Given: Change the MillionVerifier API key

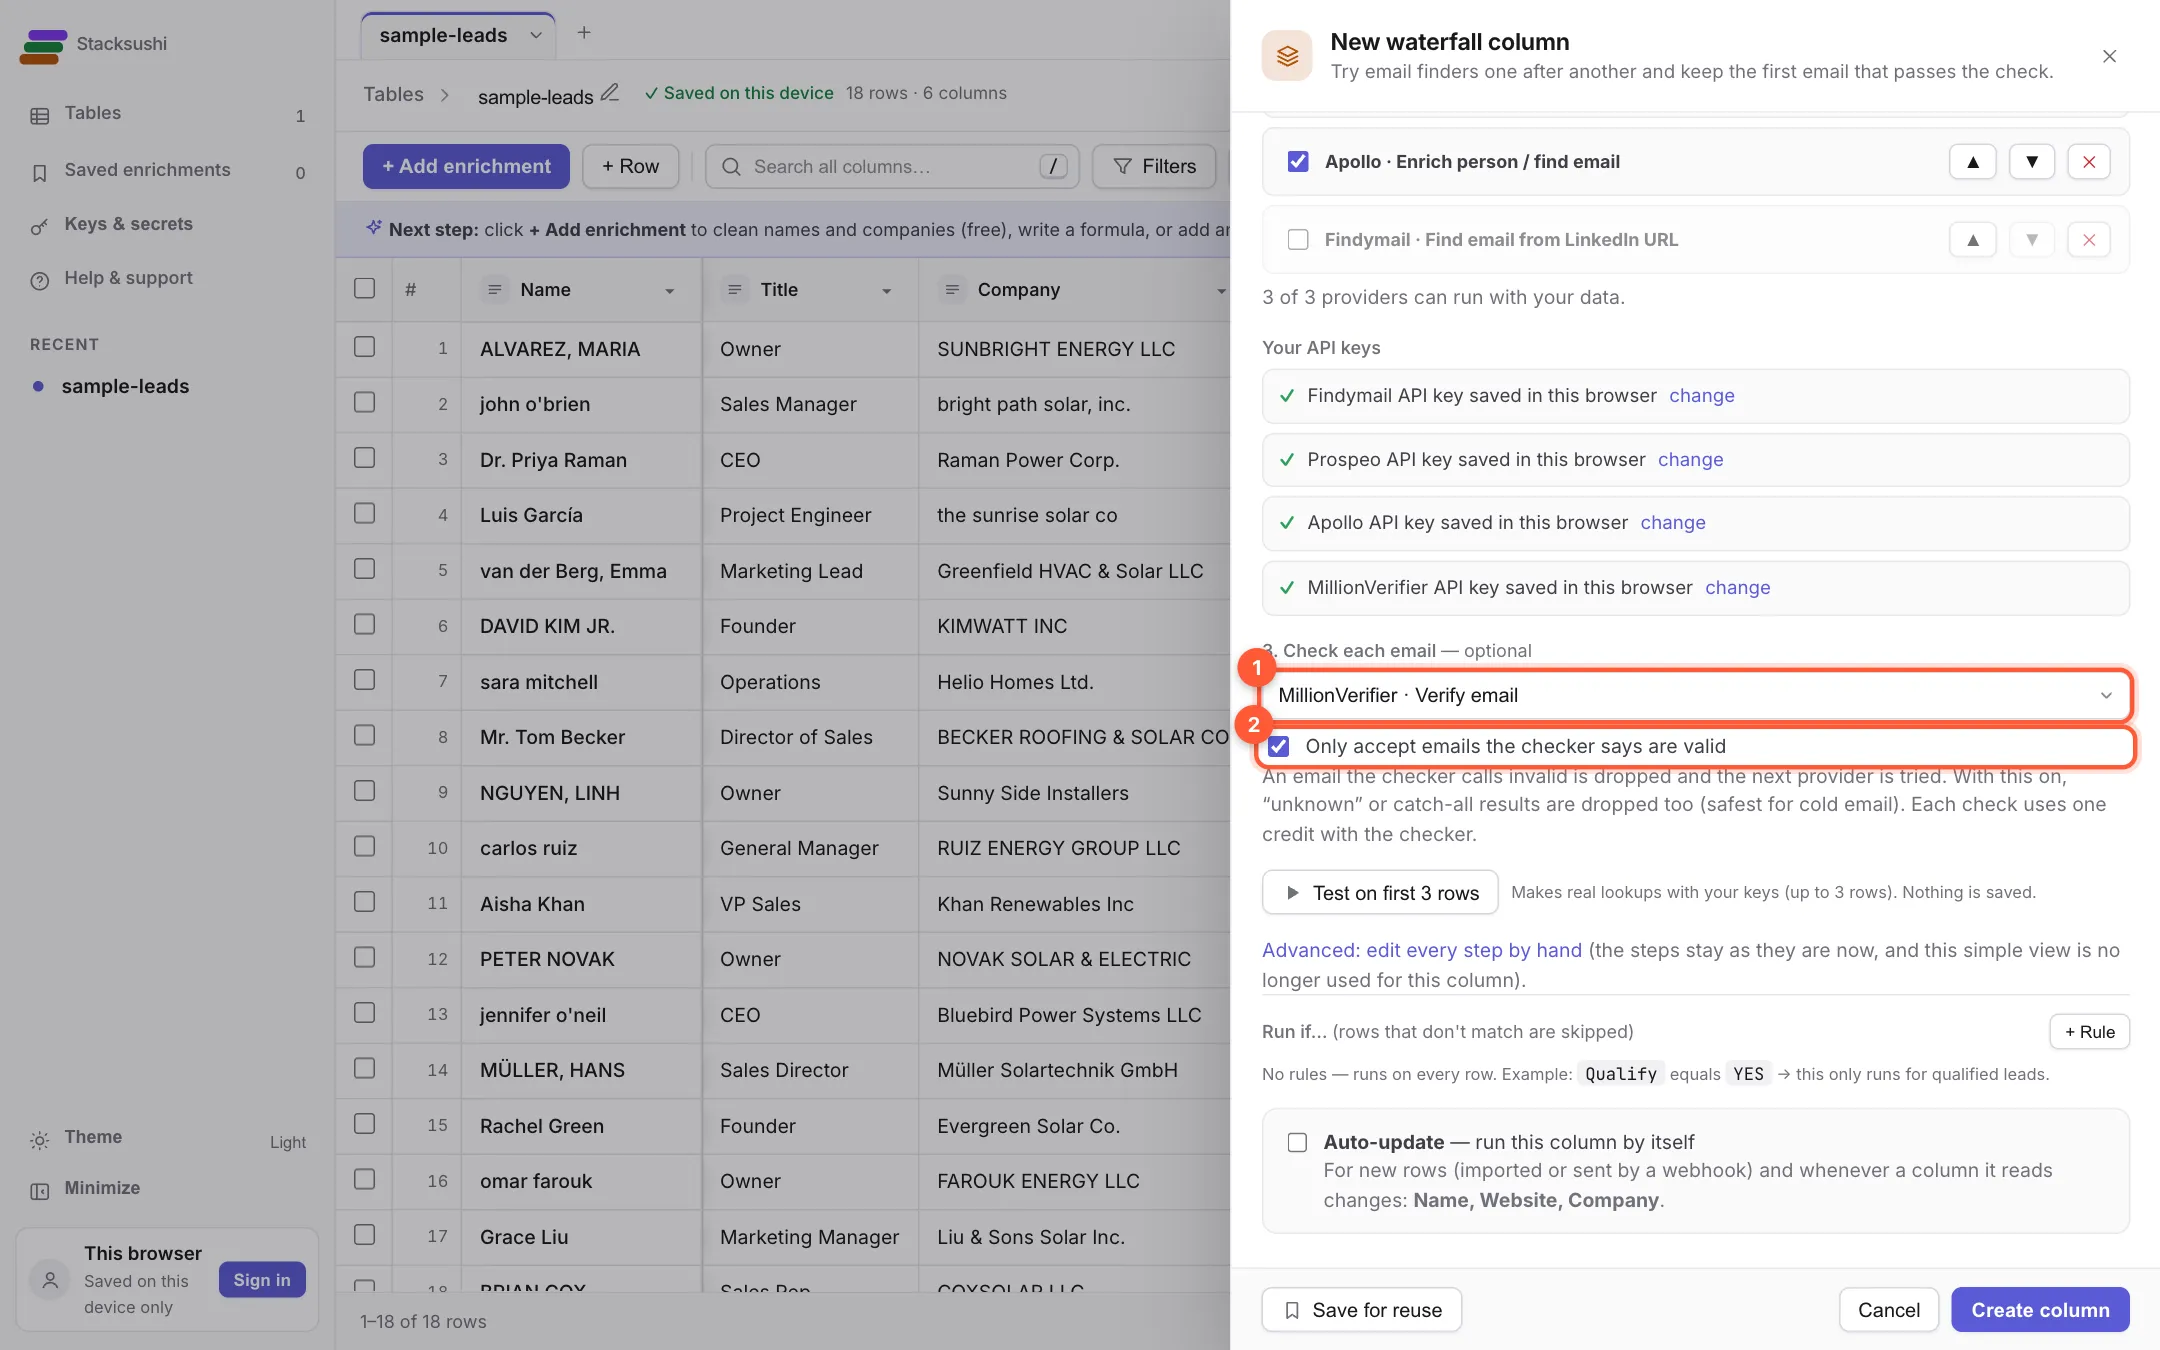Looking at the screenshot, I should [1737, 588].
